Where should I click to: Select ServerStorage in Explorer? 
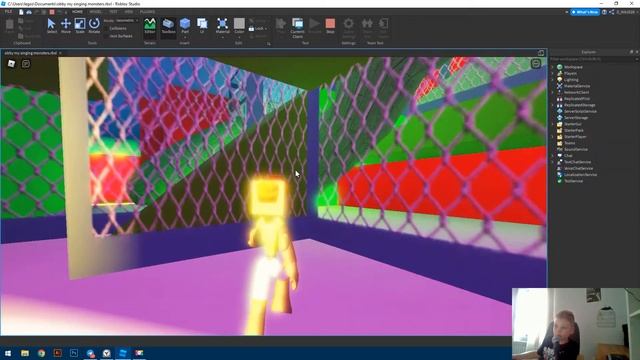(x=576, y=118)
